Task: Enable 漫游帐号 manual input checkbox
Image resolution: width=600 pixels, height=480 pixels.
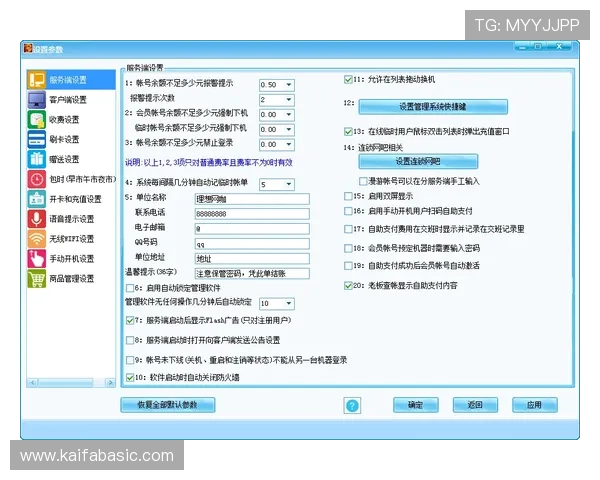Action: click(363, 181)
